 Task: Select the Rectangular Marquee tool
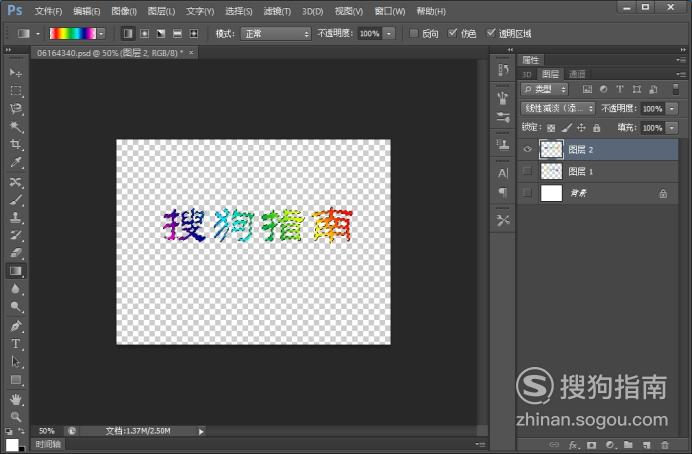coord(16,91)
